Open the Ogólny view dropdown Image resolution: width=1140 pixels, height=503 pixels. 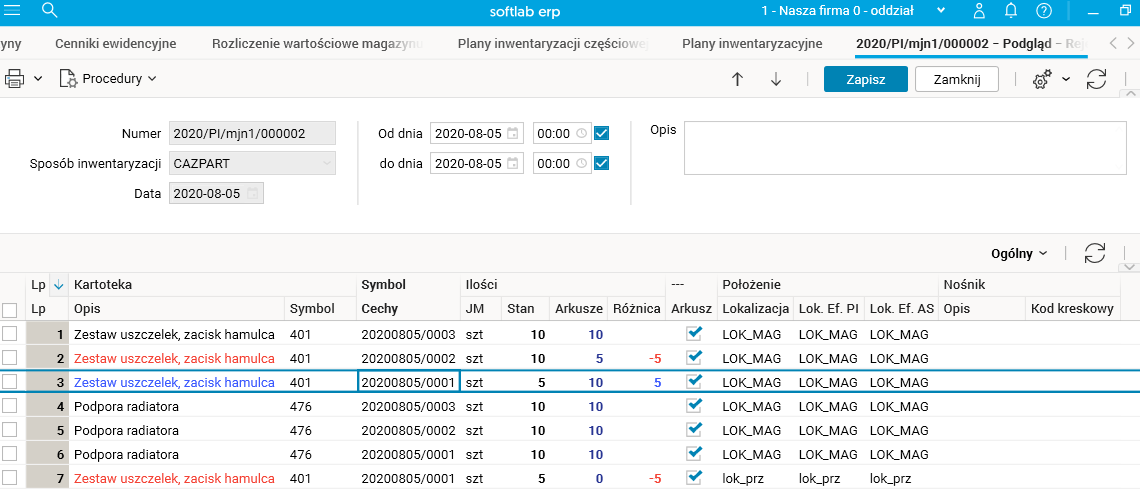[x=1019, y=253]
